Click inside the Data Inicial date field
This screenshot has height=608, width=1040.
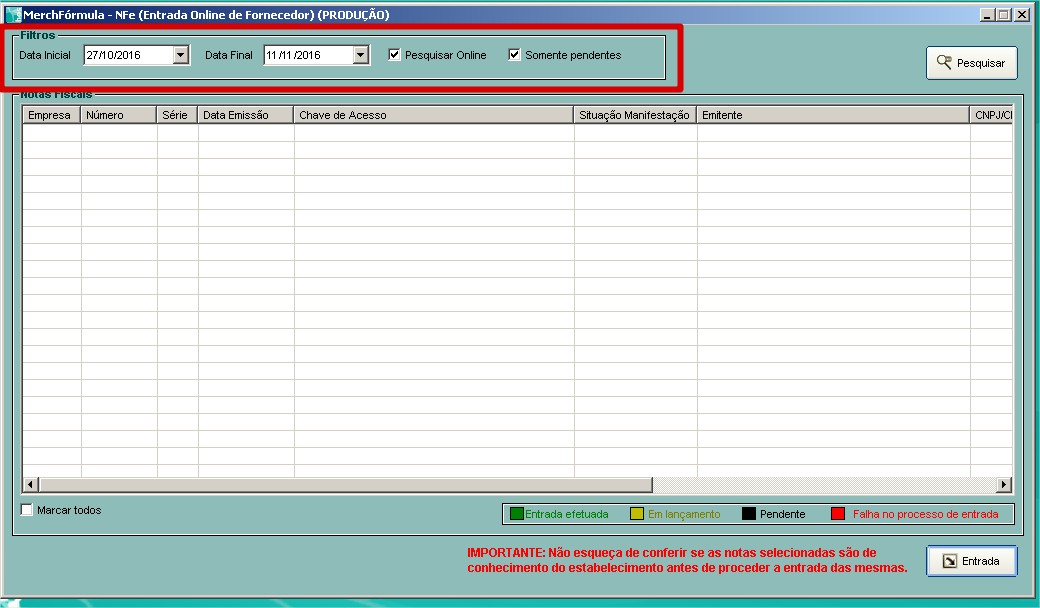coord(125,55)
